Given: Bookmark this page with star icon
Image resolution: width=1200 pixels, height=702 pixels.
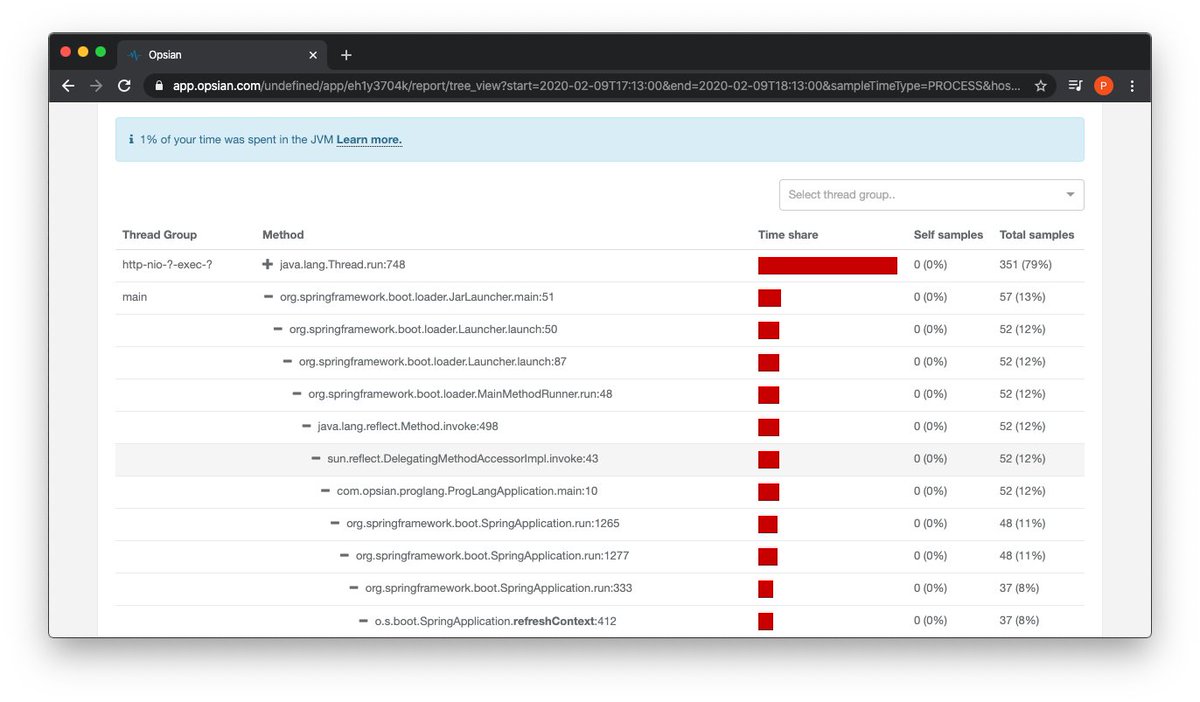Looking at the screenshot, I should click(1041, 86).
